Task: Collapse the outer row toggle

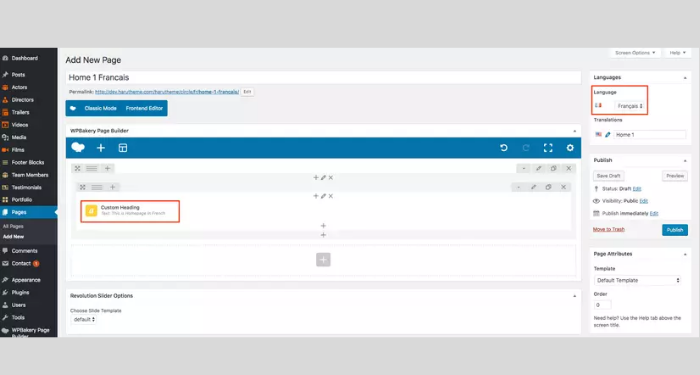Action: point(524,168)
